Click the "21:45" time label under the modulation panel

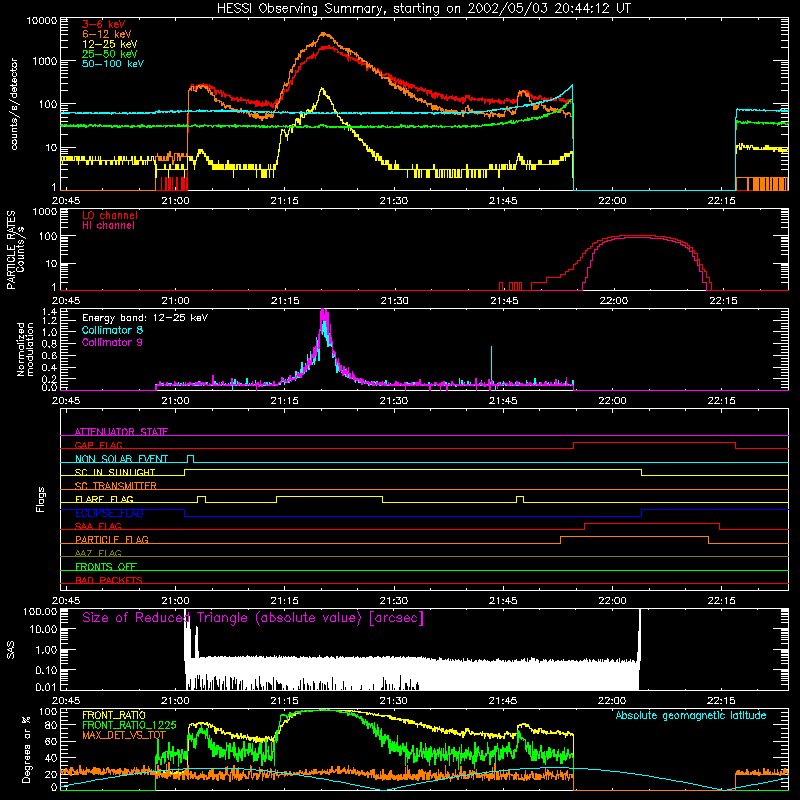(x=503, y=401)
